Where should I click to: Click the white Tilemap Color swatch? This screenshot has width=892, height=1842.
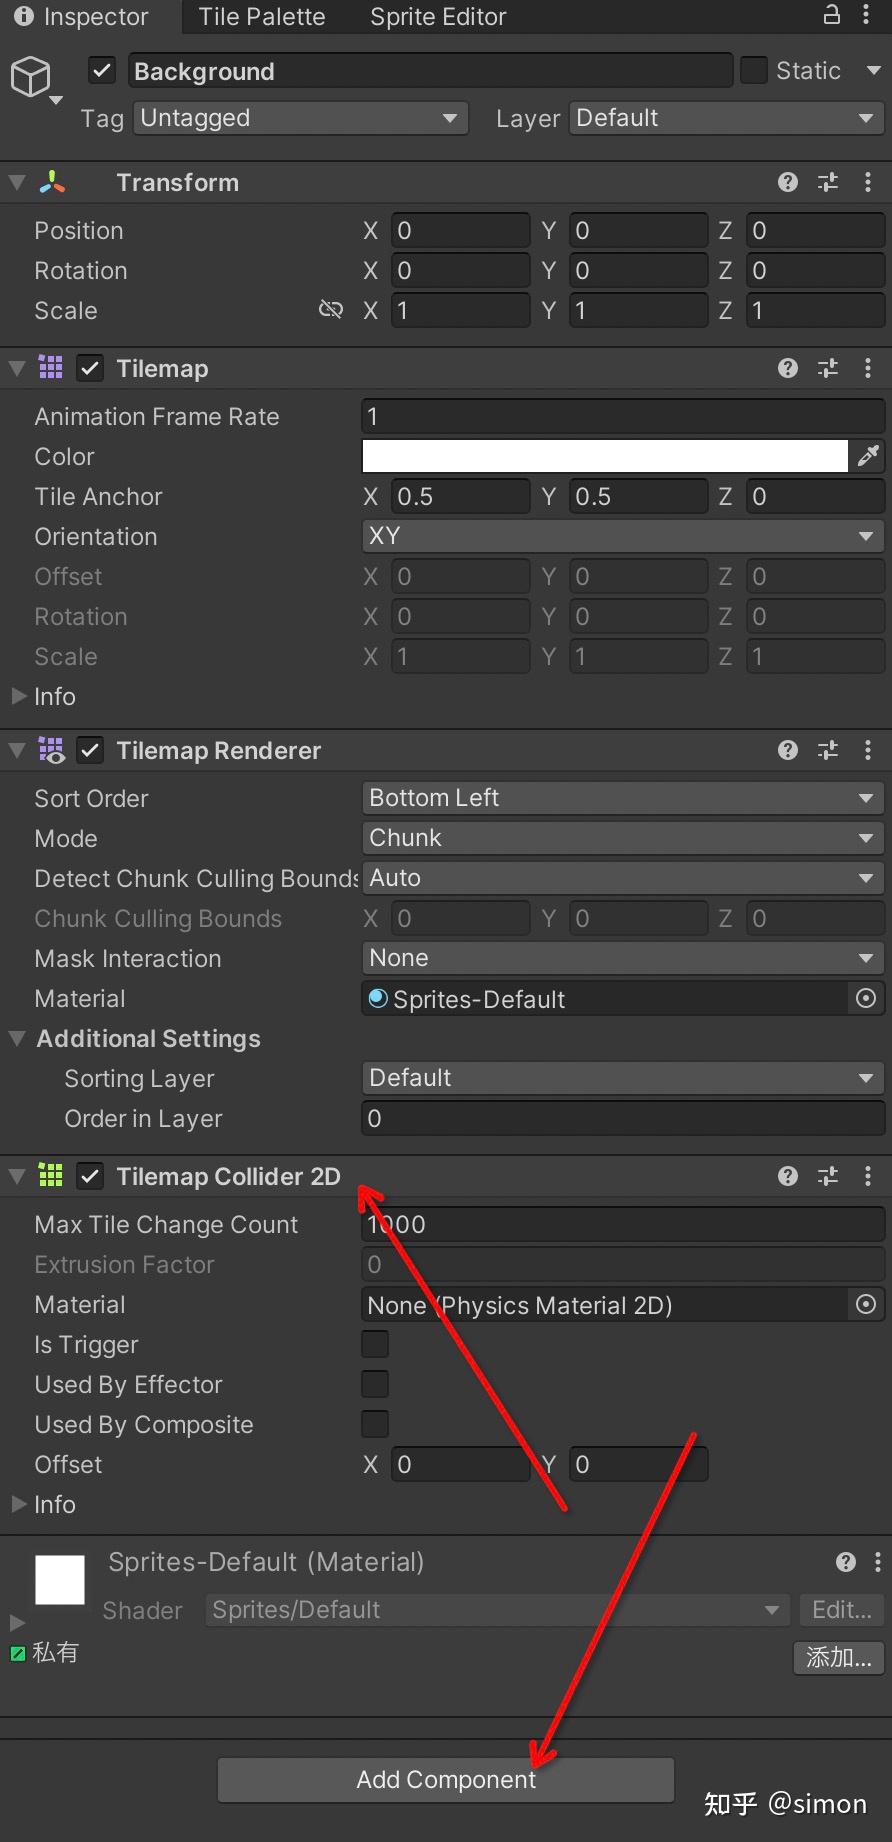pos(604,457)
